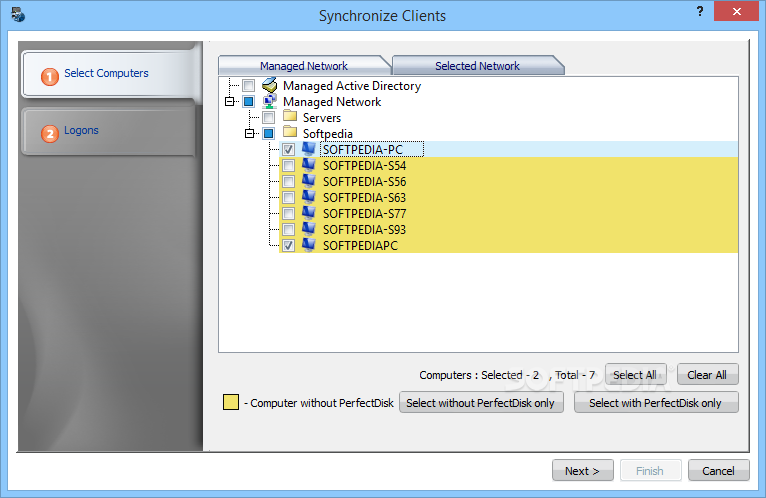
Task: Click Select without PerfectDisk only
Action: 481,403
